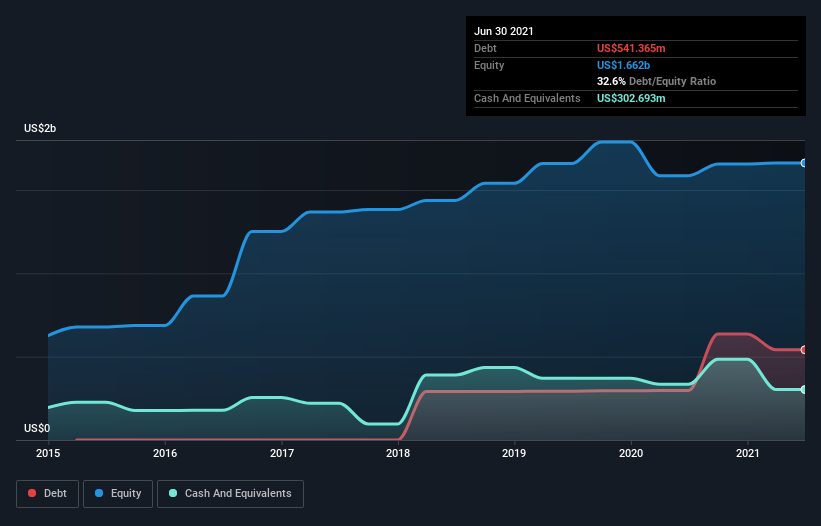Screen dimensions: 821x526
Task: Click the Jun 30 2021 tooltip date
Action: click(504, 31)
